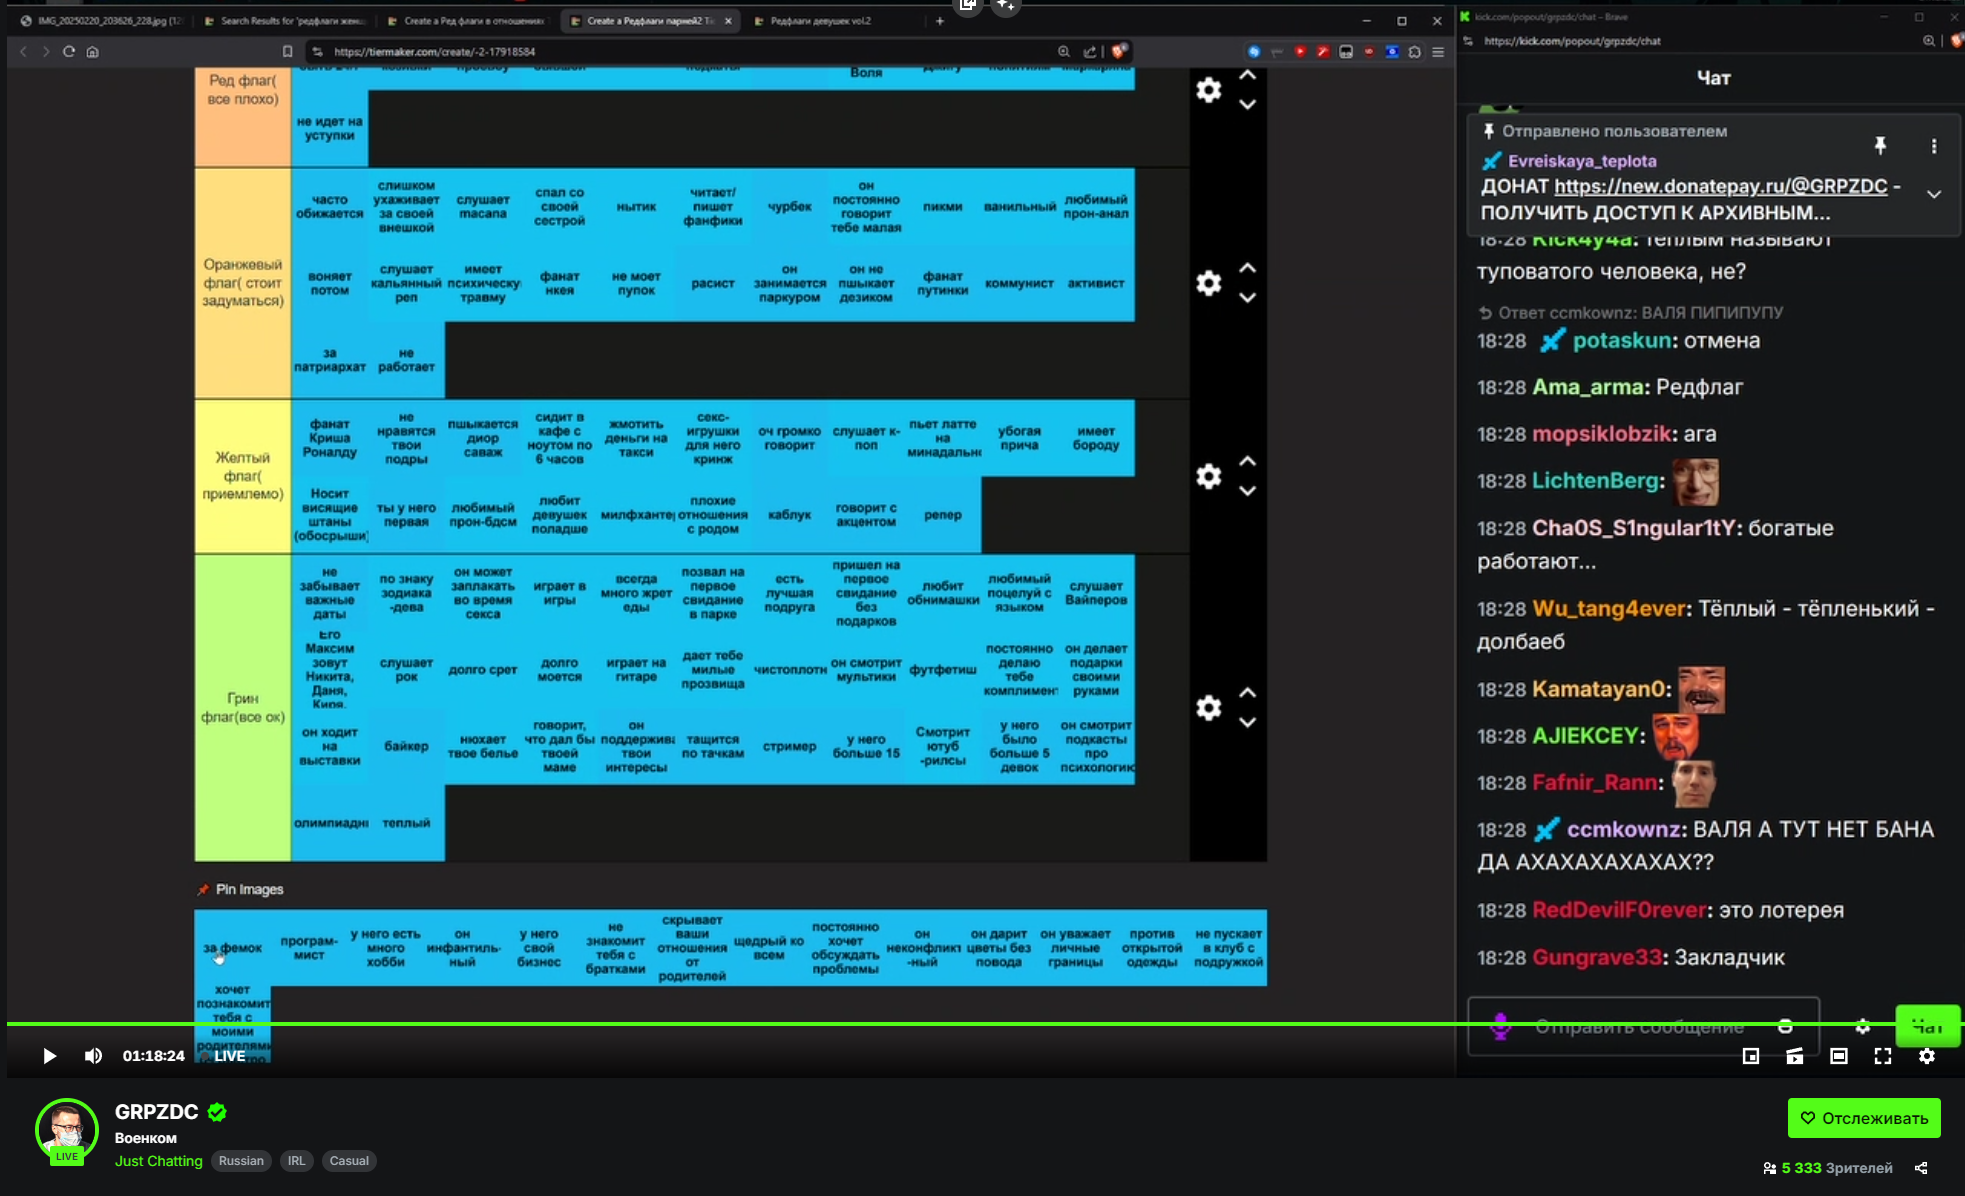Image resolution: width=1965 pixels, height=1196 pixels.
Task: Bookmark the tiermaker page
Action: 287,52
